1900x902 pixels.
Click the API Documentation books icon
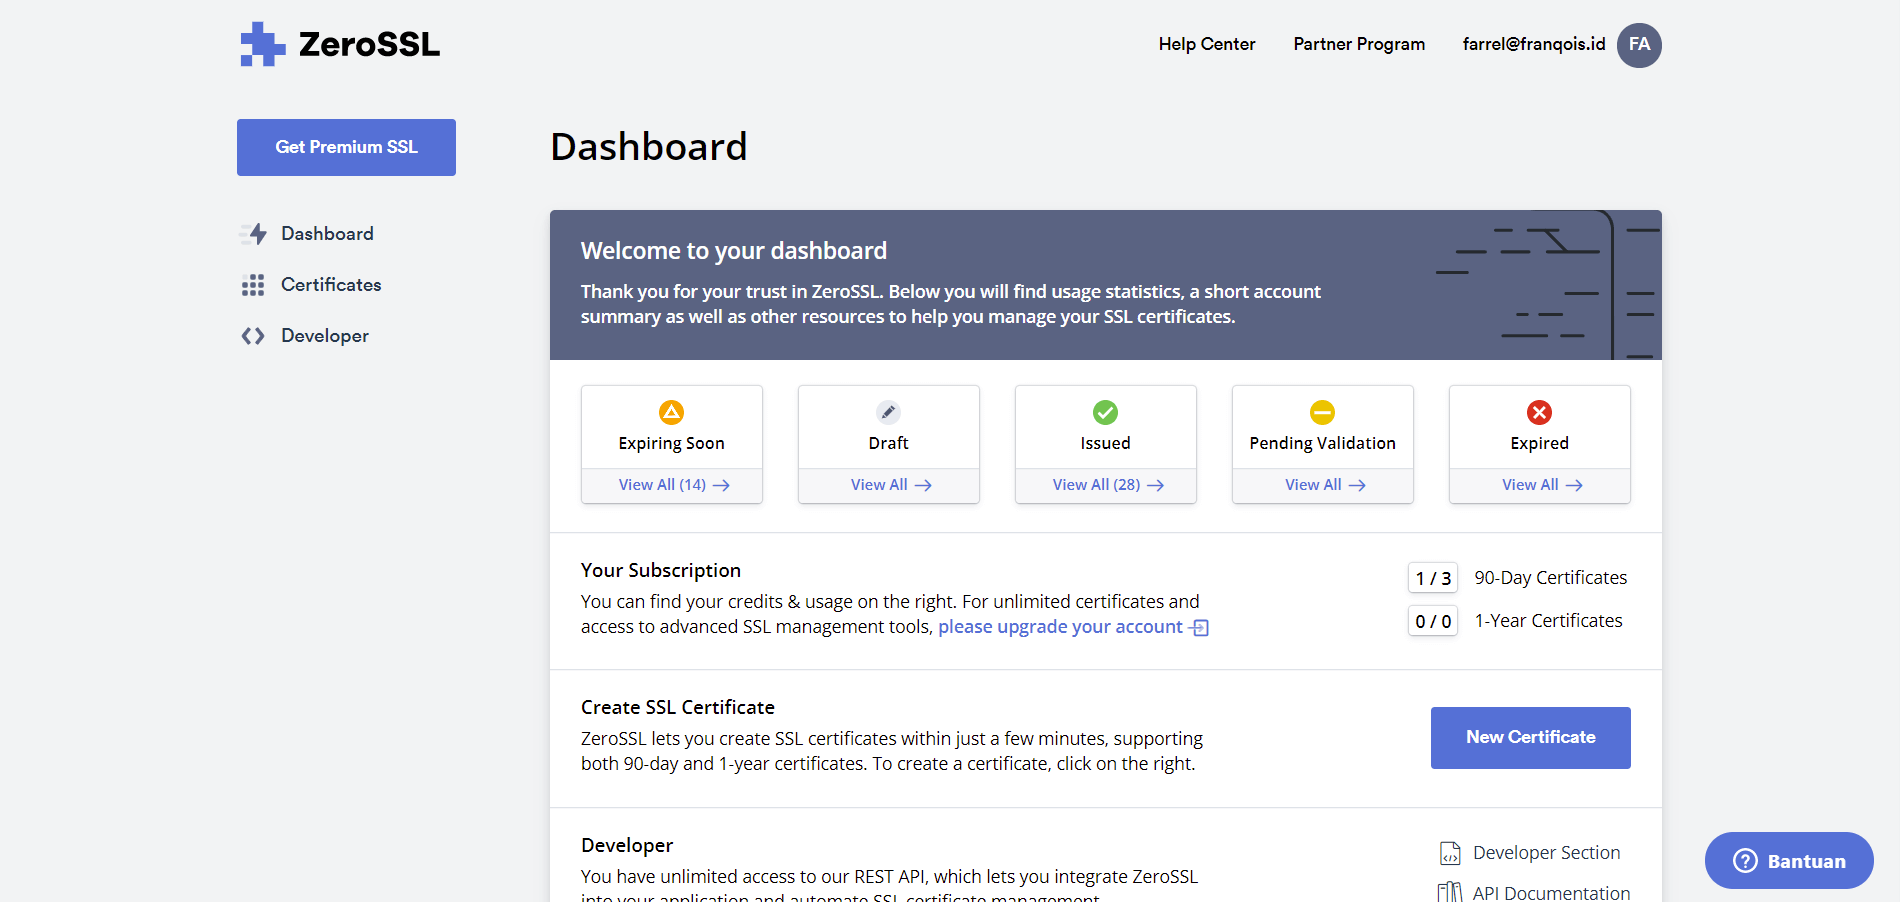tap(1450, 892)
